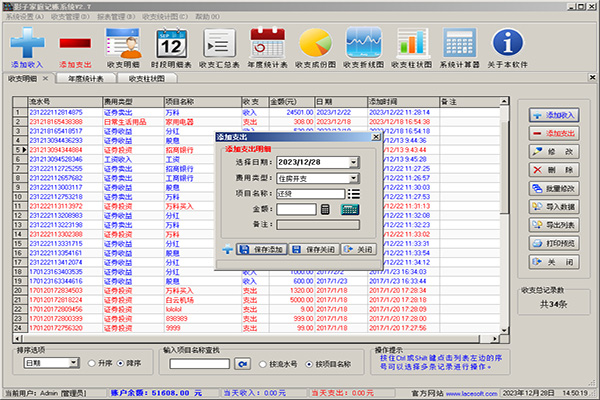The image size is (600, 400).
Task: Click the table horizontal scrollbar right arrow
Action: (x=495, y=339)
